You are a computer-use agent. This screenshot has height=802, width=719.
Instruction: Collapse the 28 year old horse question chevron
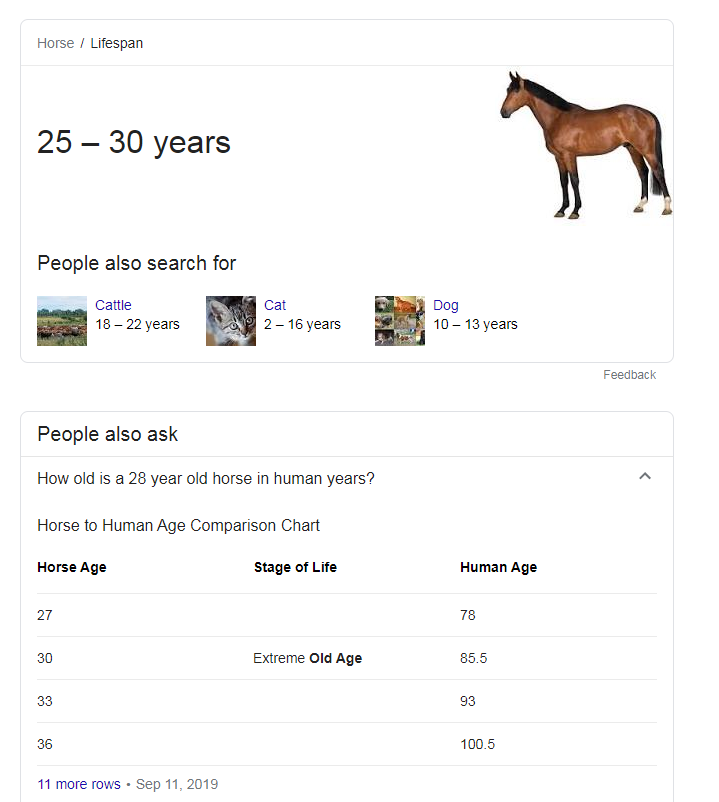(645, 476)
